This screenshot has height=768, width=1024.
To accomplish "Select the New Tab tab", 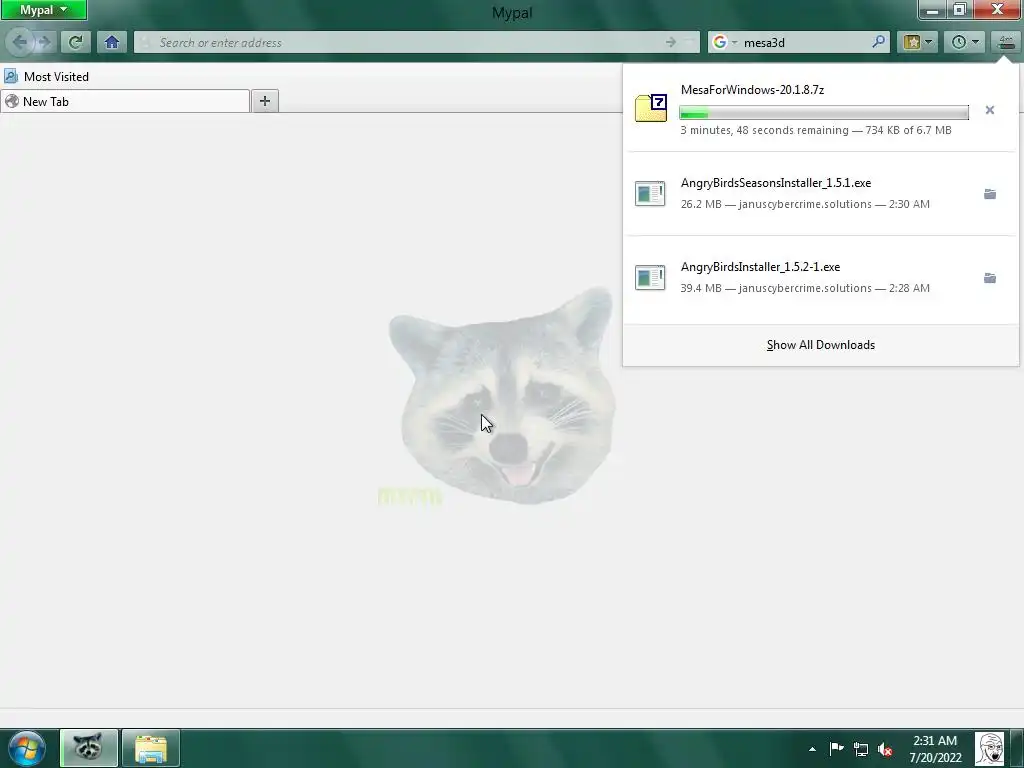I will 125,101.
